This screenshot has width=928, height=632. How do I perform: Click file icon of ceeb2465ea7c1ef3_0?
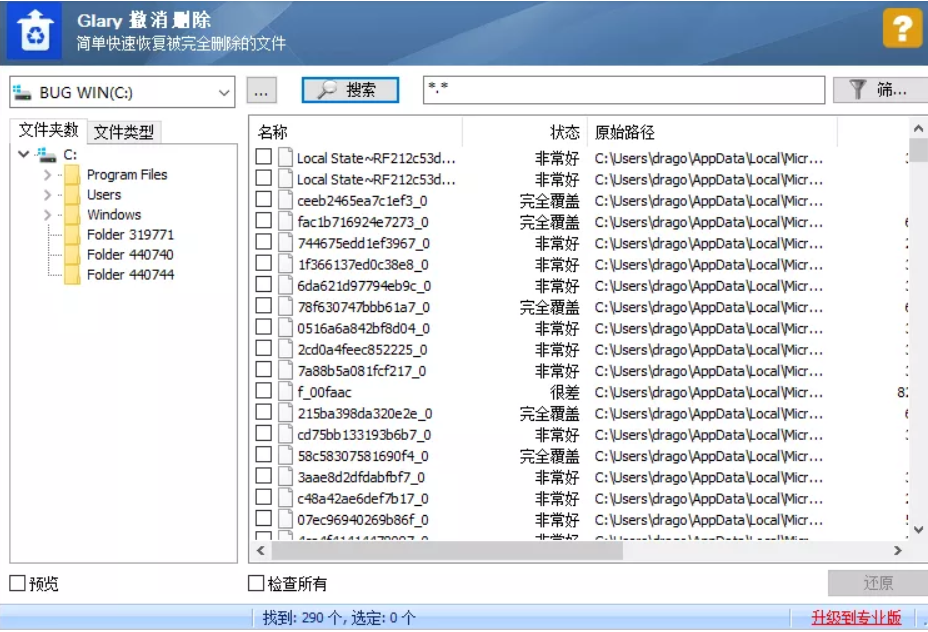coord(285,200)
